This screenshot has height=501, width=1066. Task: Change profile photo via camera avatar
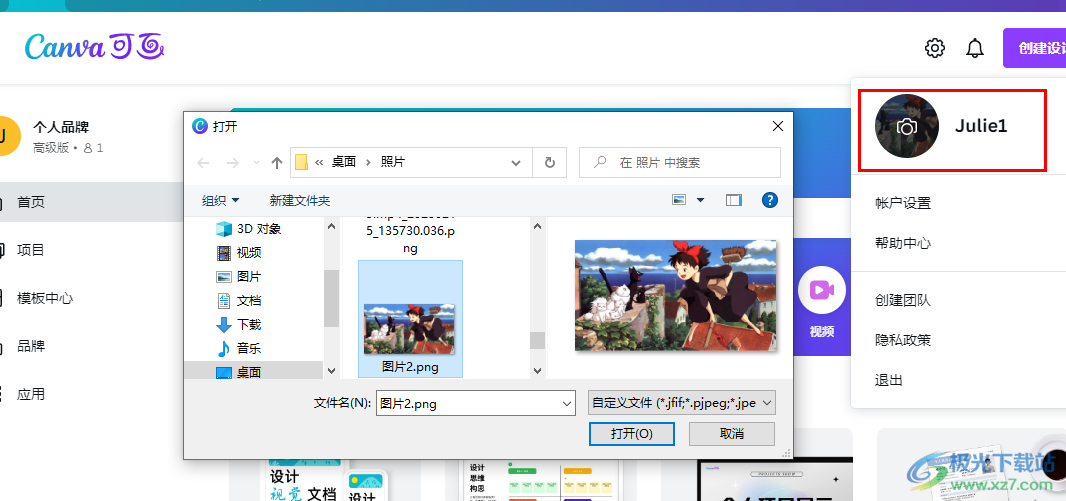click(x=906, y=126)
